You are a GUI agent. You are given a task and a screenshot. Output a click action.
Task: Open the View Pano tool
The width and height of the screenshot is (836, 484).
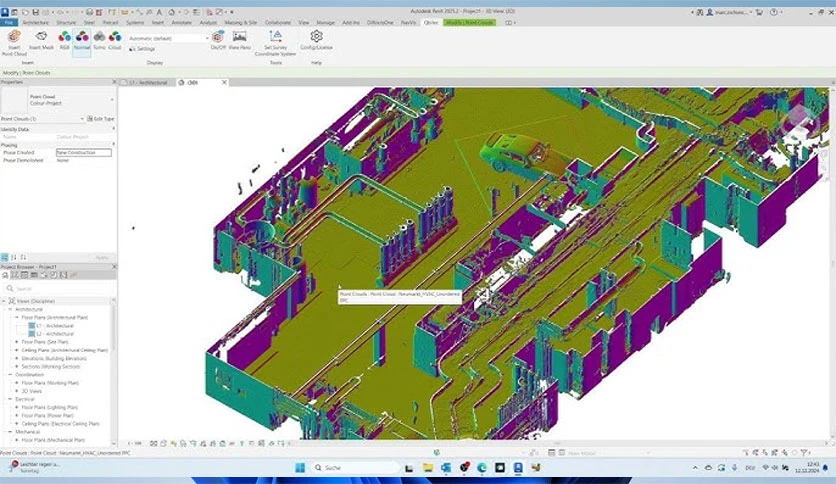tap(239, 41)
